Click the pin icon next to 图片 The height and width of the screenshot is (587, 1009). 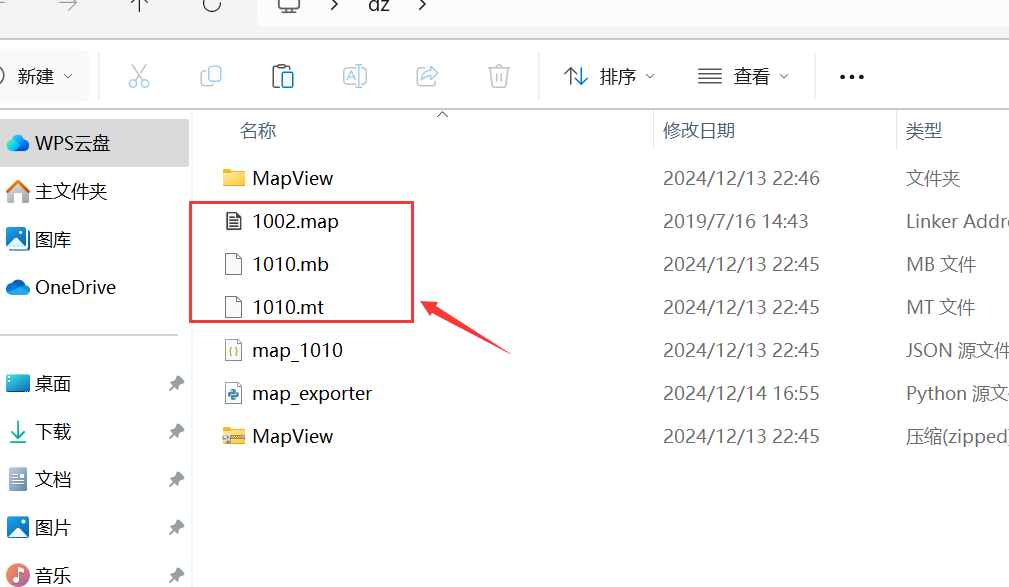coord(176,528)
